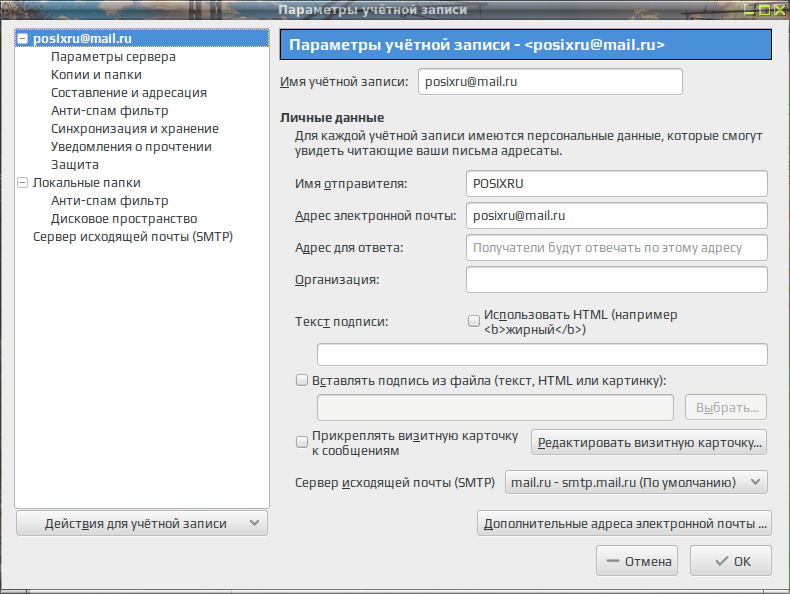Click the Отмена button

(x=637, y=561)
